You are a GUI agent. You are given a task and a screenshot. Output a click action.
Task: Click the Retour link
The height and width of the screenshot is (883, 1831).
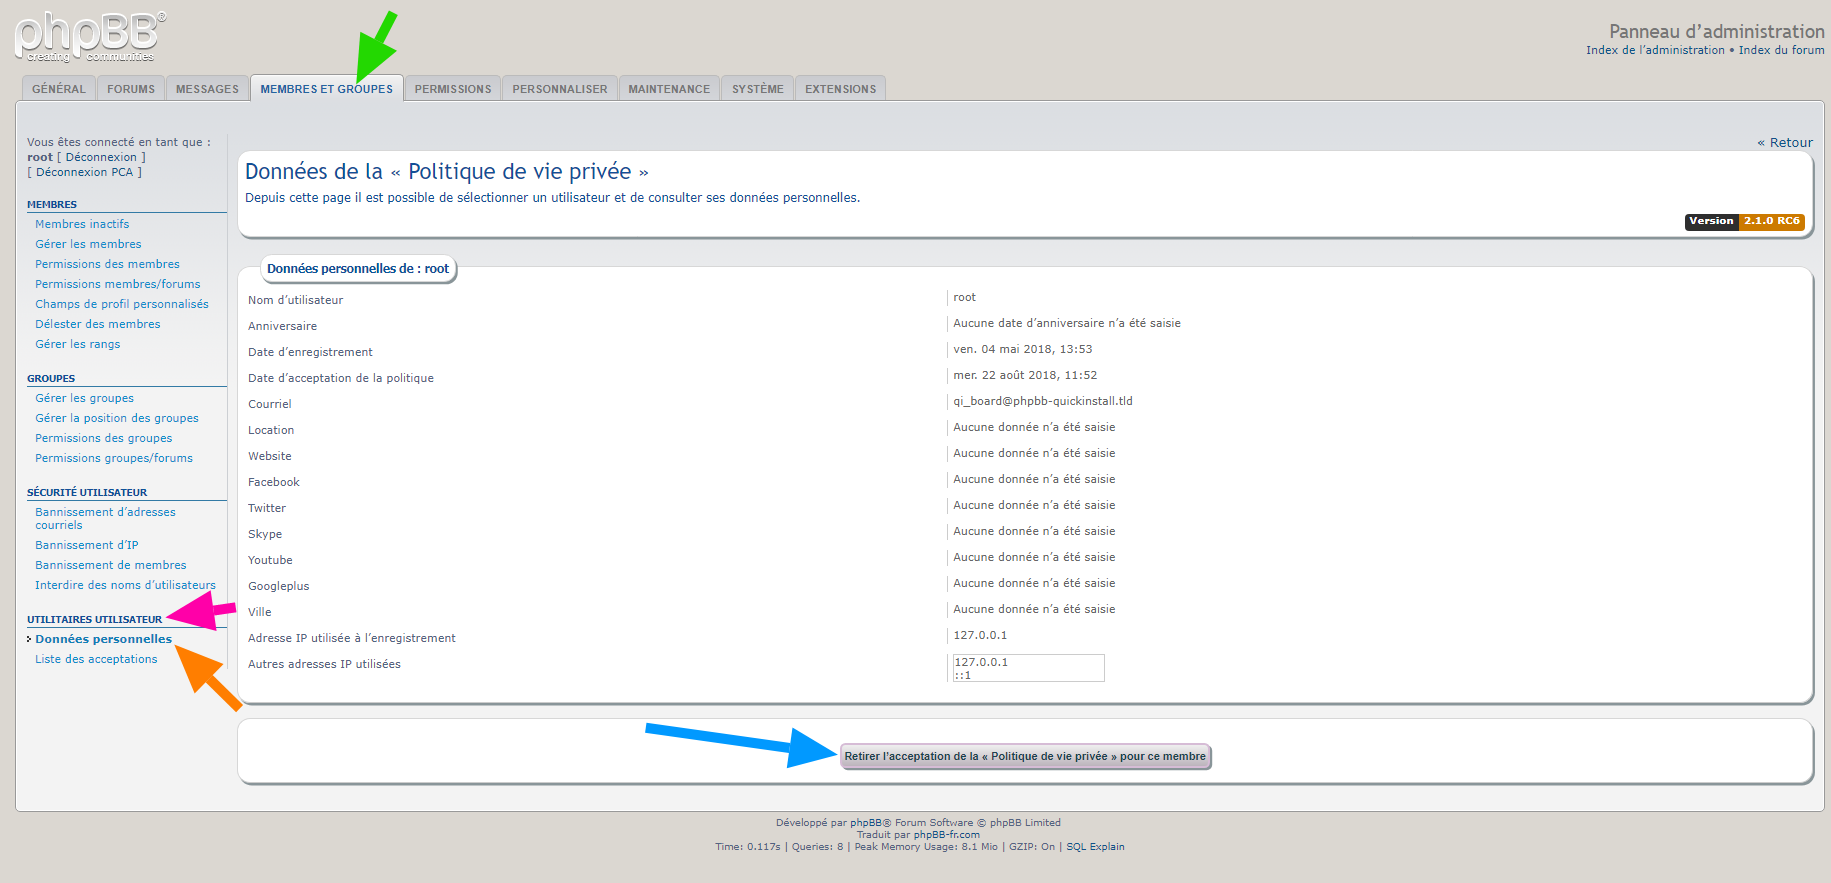coord(1785,143)
